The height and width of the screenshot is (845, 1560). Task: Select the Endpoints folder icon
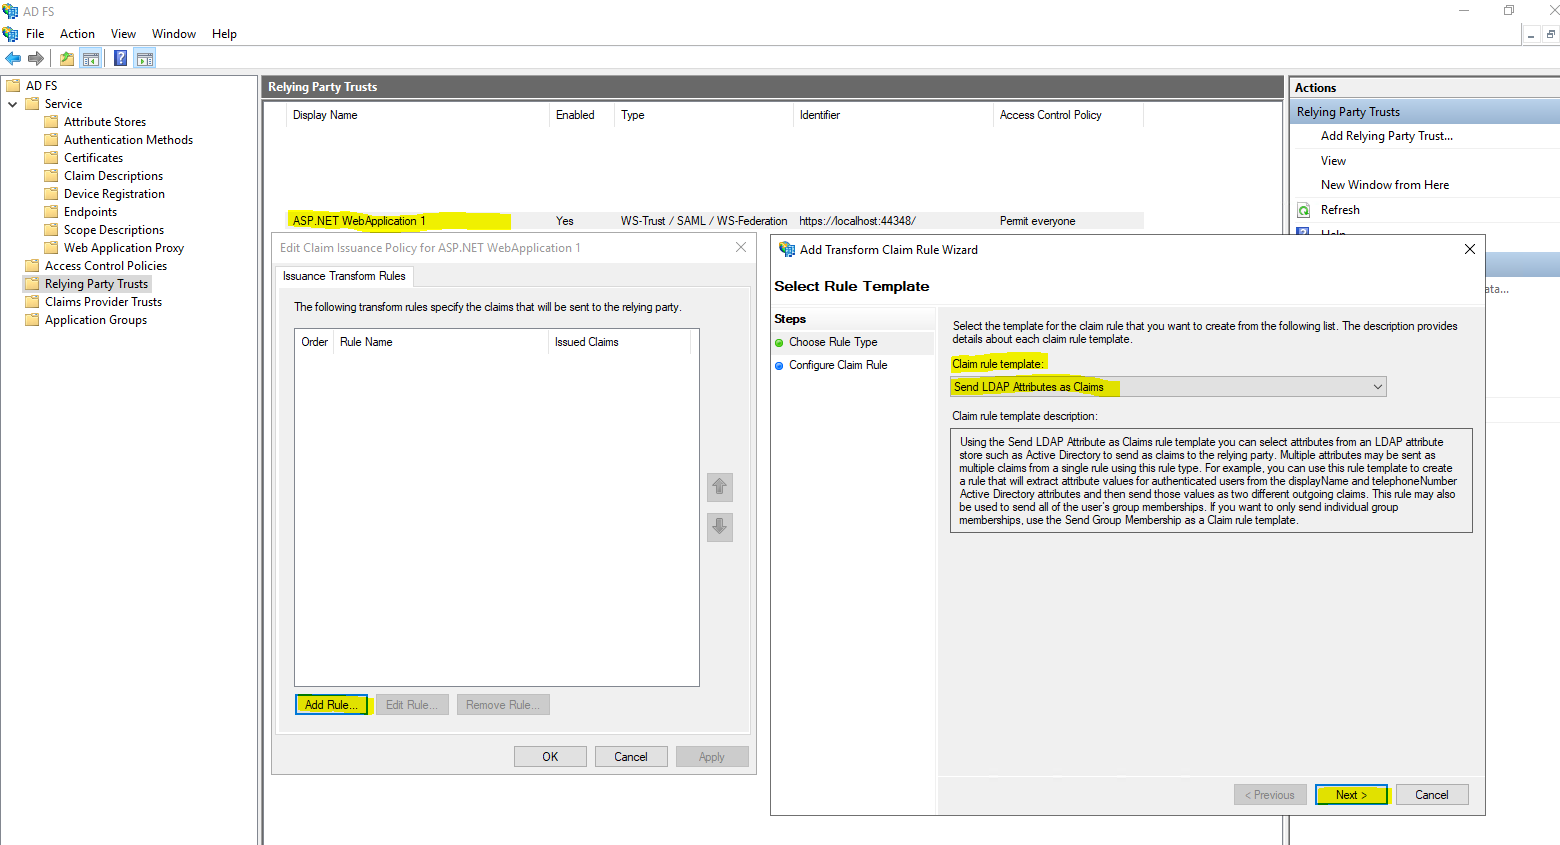tap(52, 211)
